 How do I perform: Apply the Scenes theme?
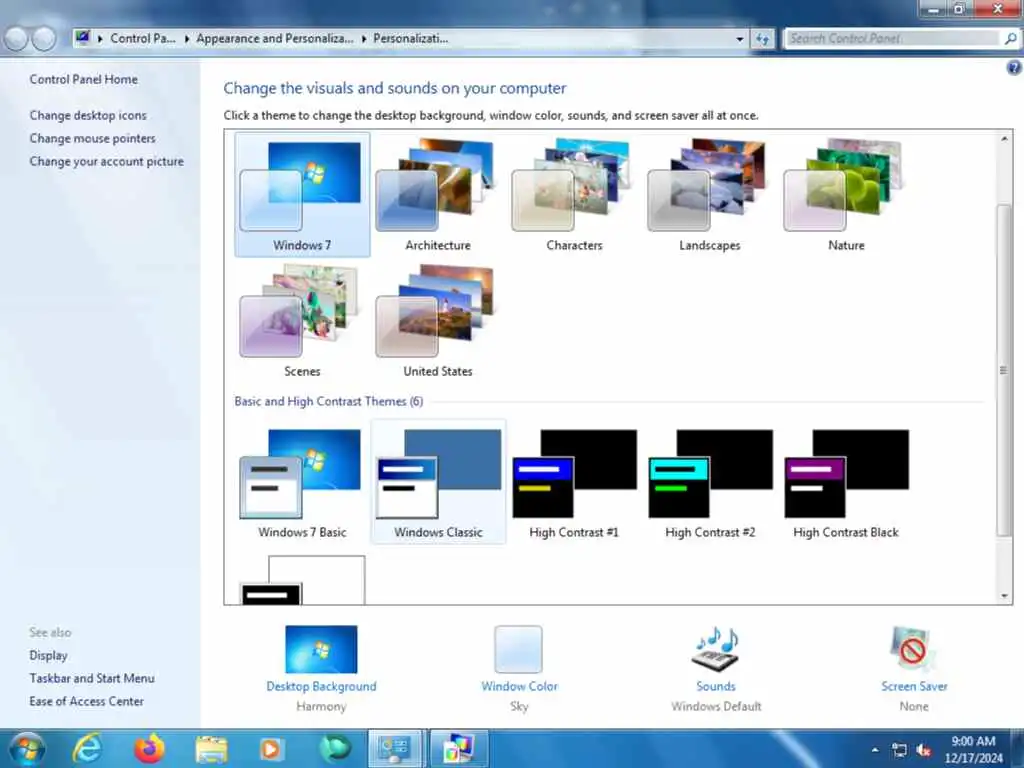302,321
